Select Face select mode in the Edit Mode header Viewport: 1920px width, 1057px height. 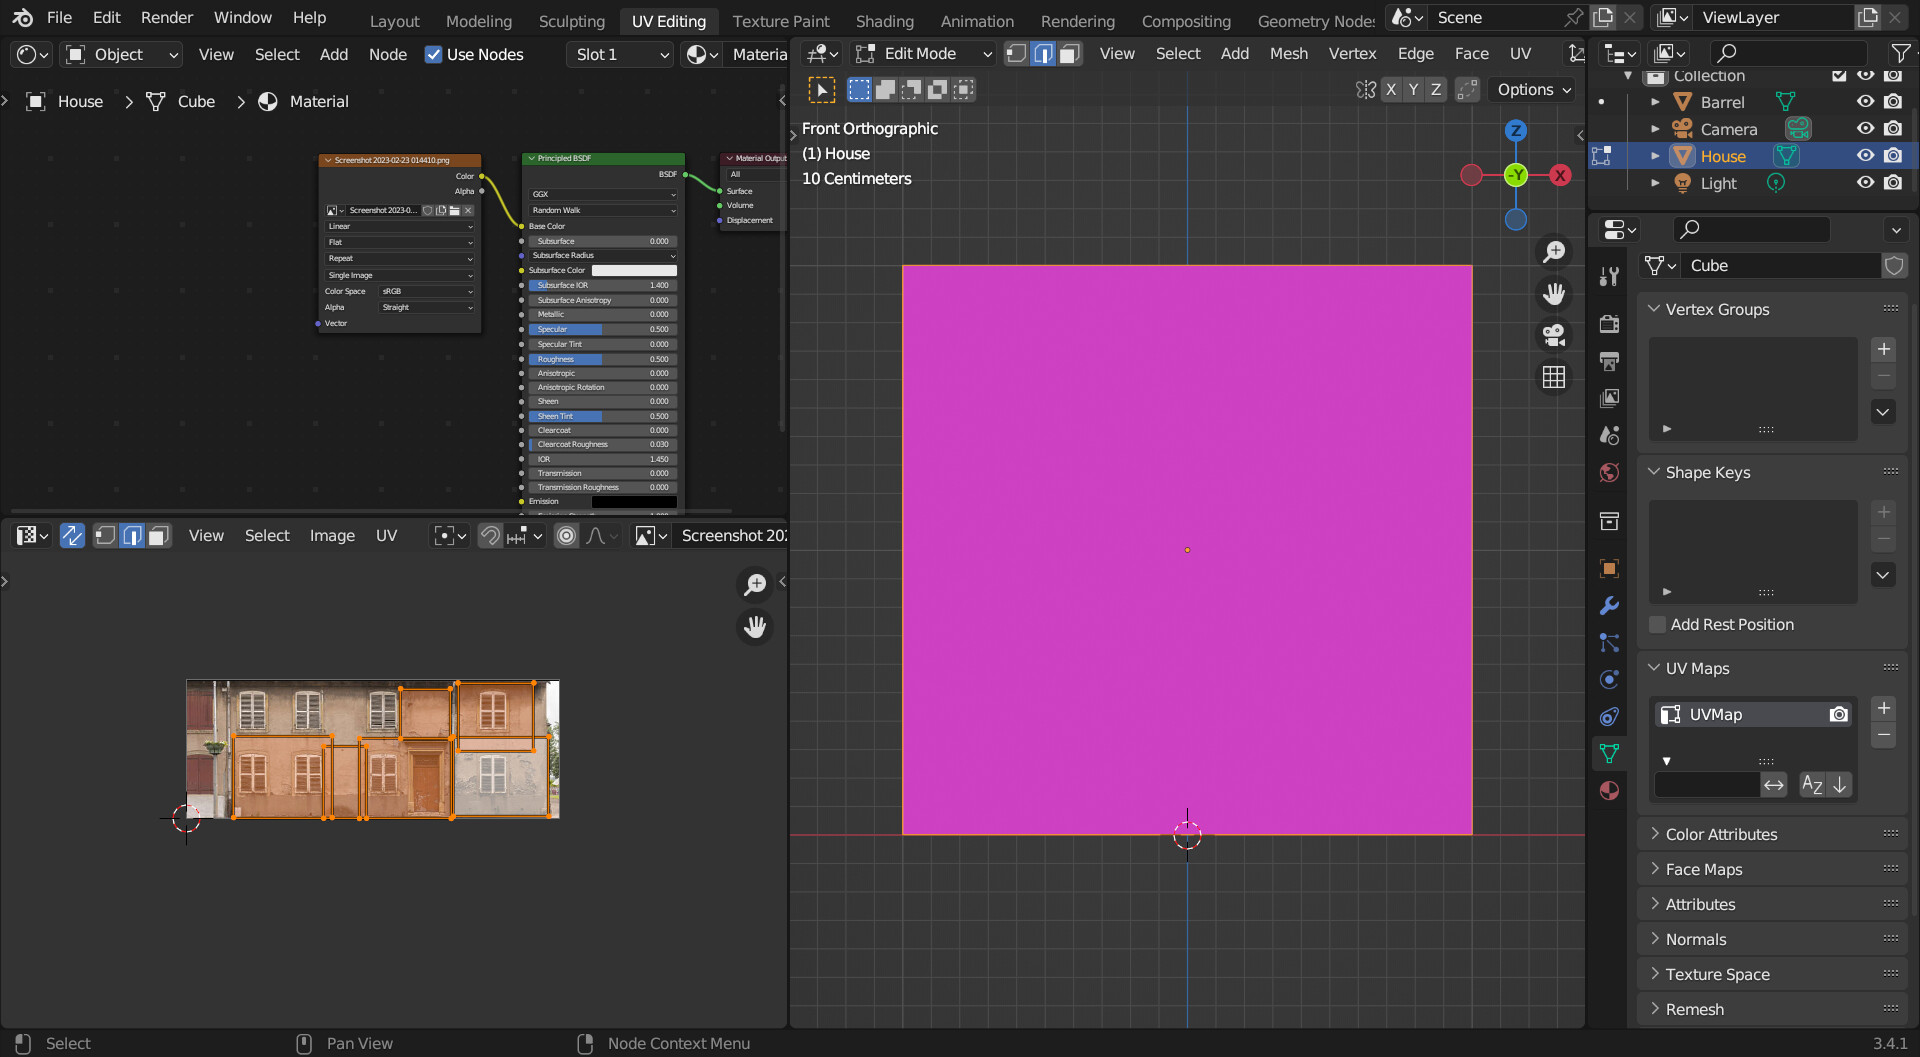1069,53
